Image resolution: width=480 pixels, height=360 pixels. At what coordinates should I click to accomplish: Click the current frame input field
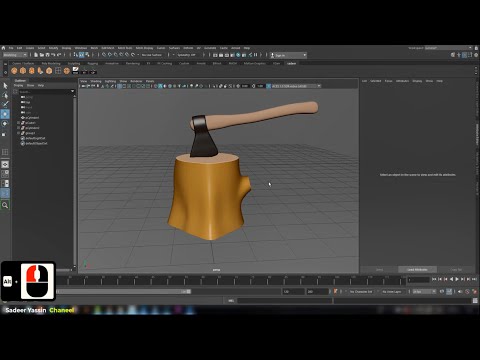tap(419, 280)
